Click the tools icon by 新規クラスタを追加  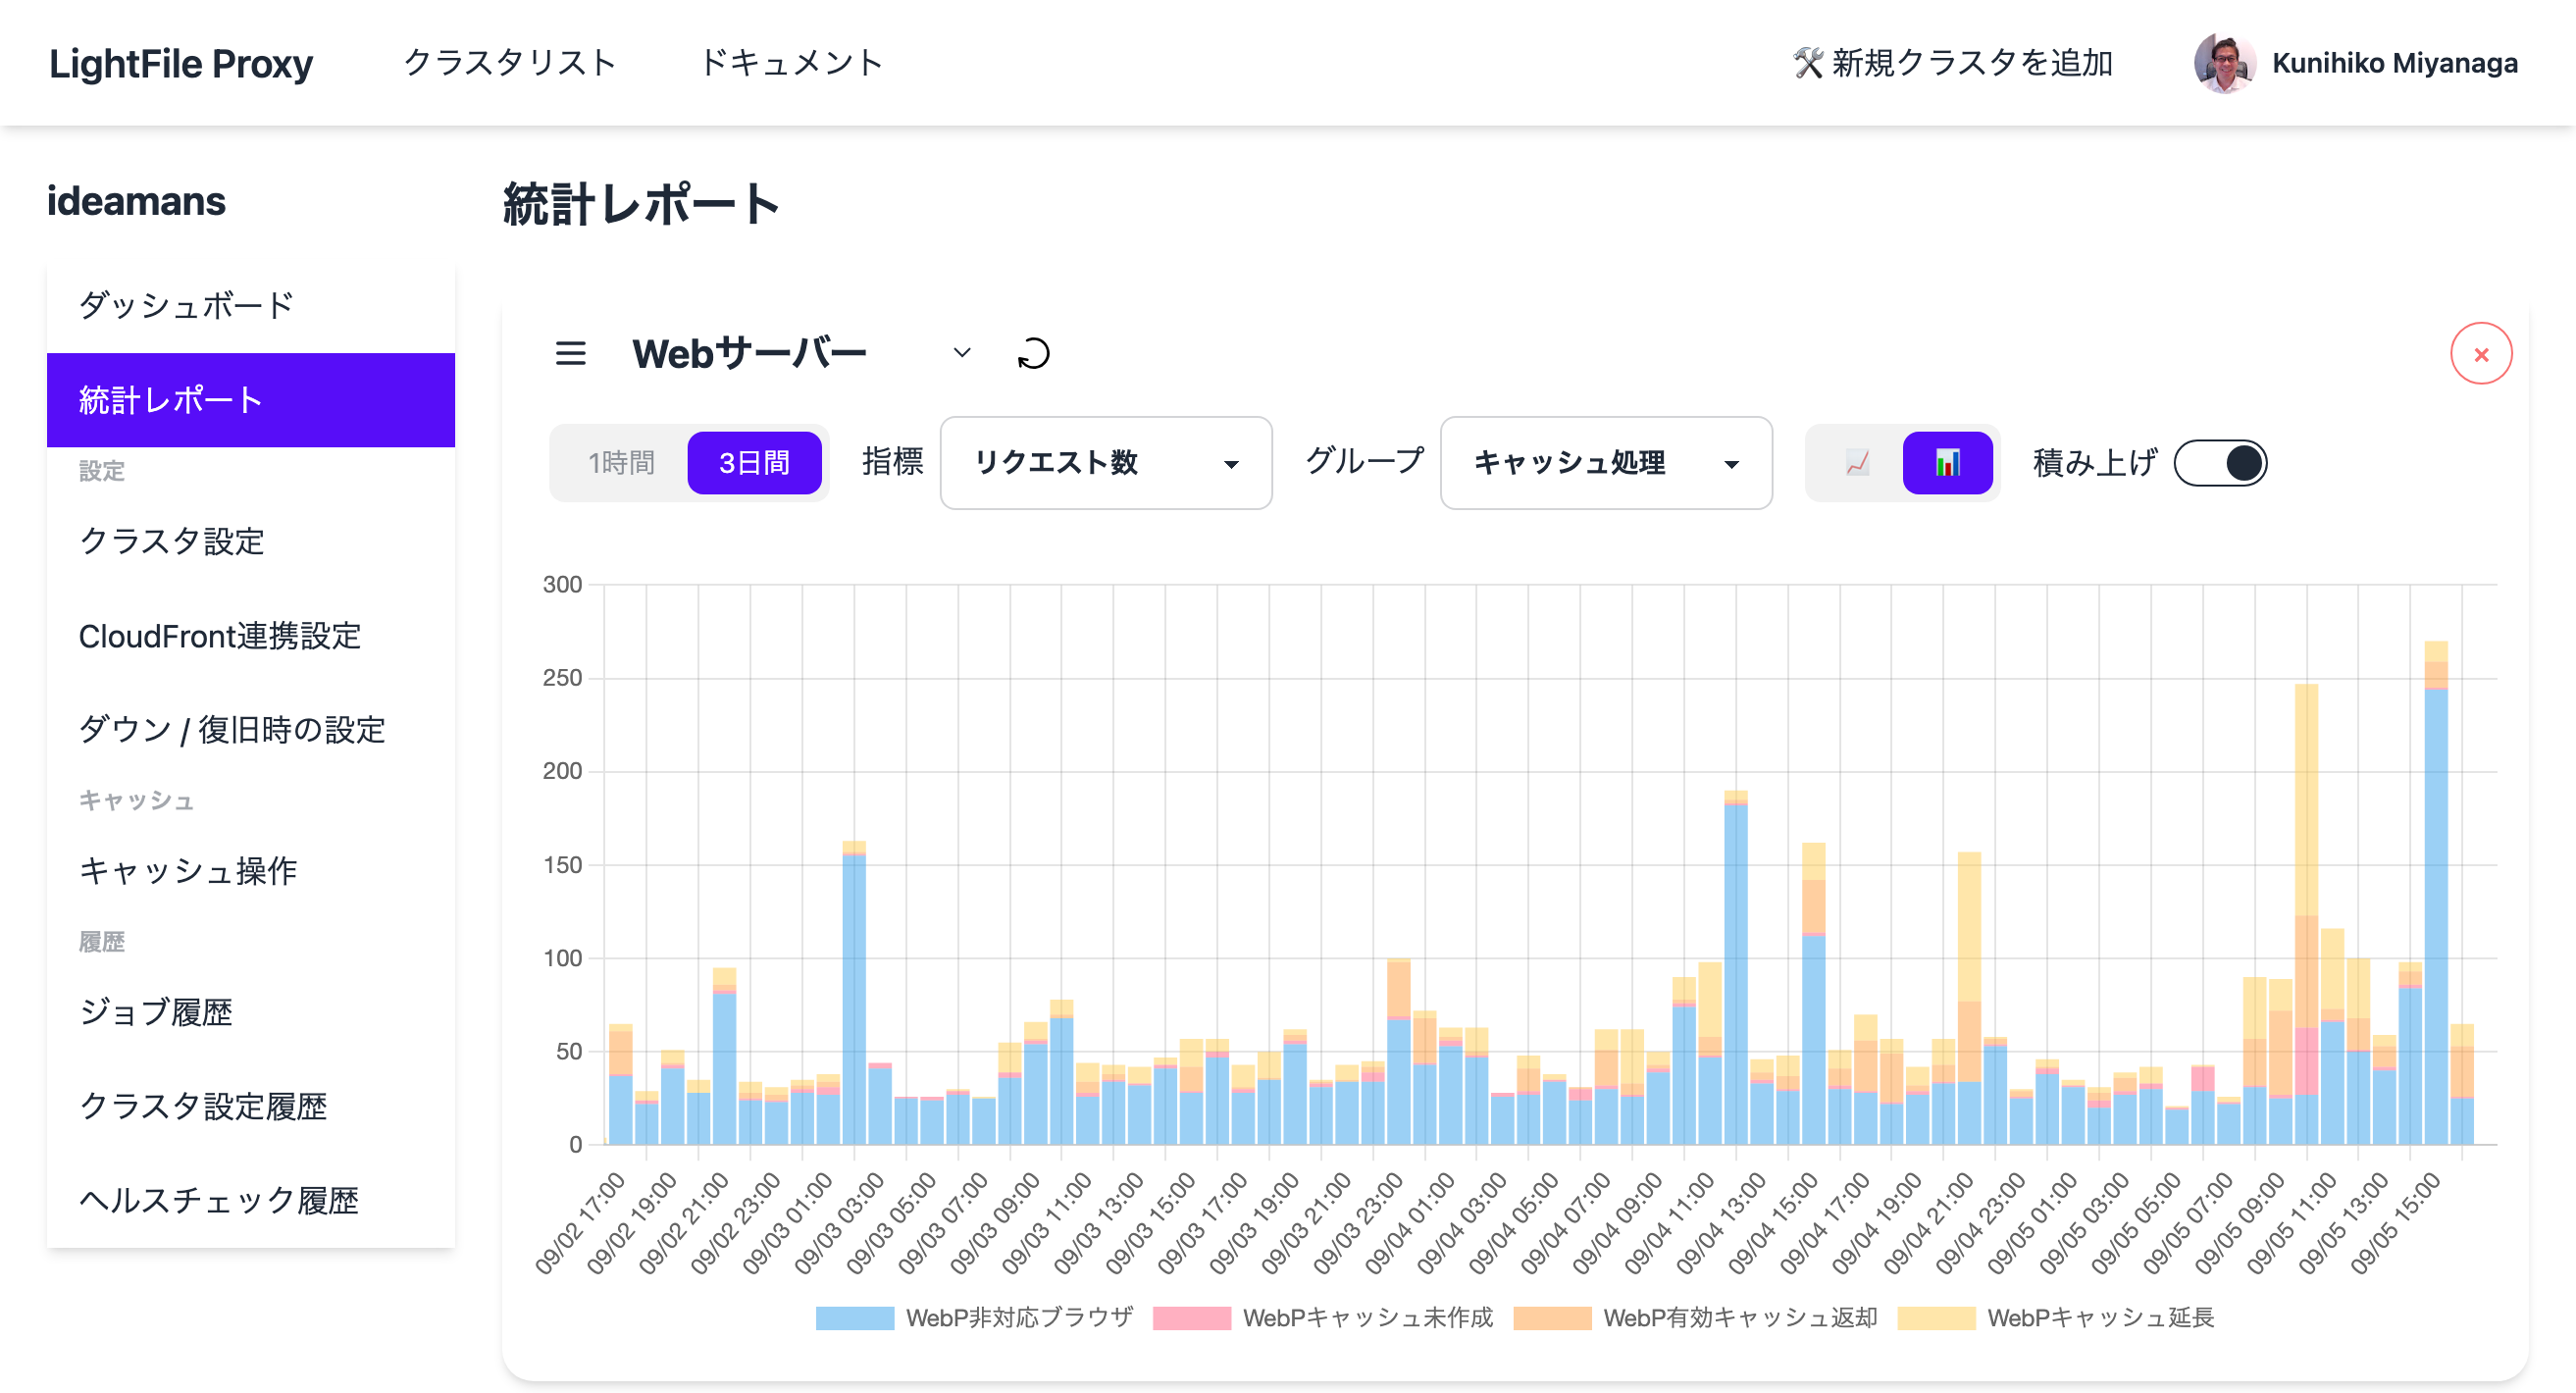pos(1807,63)
